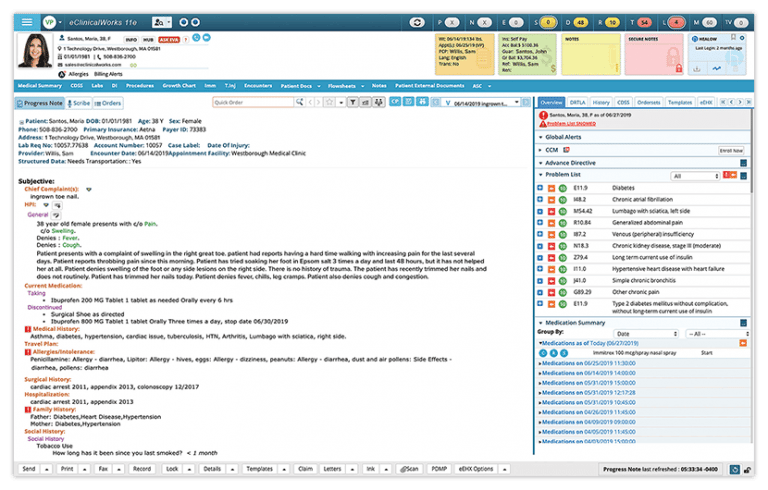Click the red arrow icon for N18.3 row
Image resolution: width=768 pixels, height=490 pixels.
(x=551, y=246)
